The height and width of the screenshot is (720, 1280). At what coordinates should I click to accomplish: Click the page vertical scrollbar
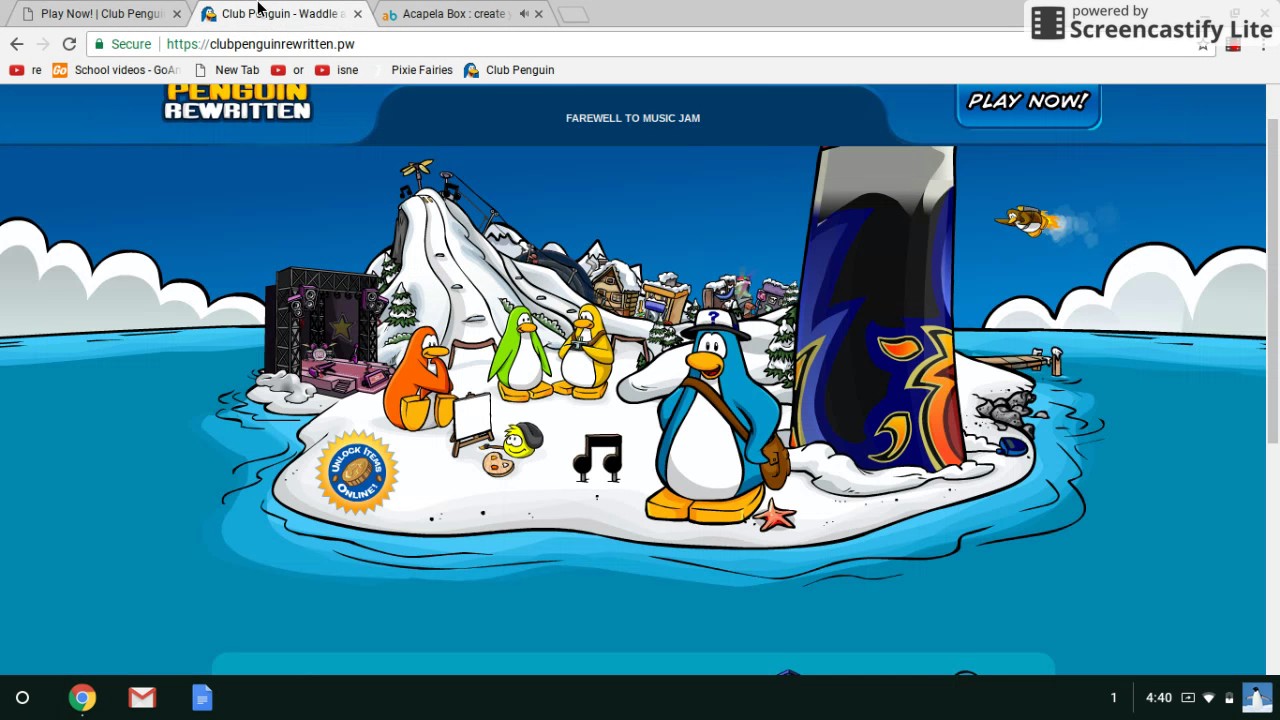tap(1273, 280)
